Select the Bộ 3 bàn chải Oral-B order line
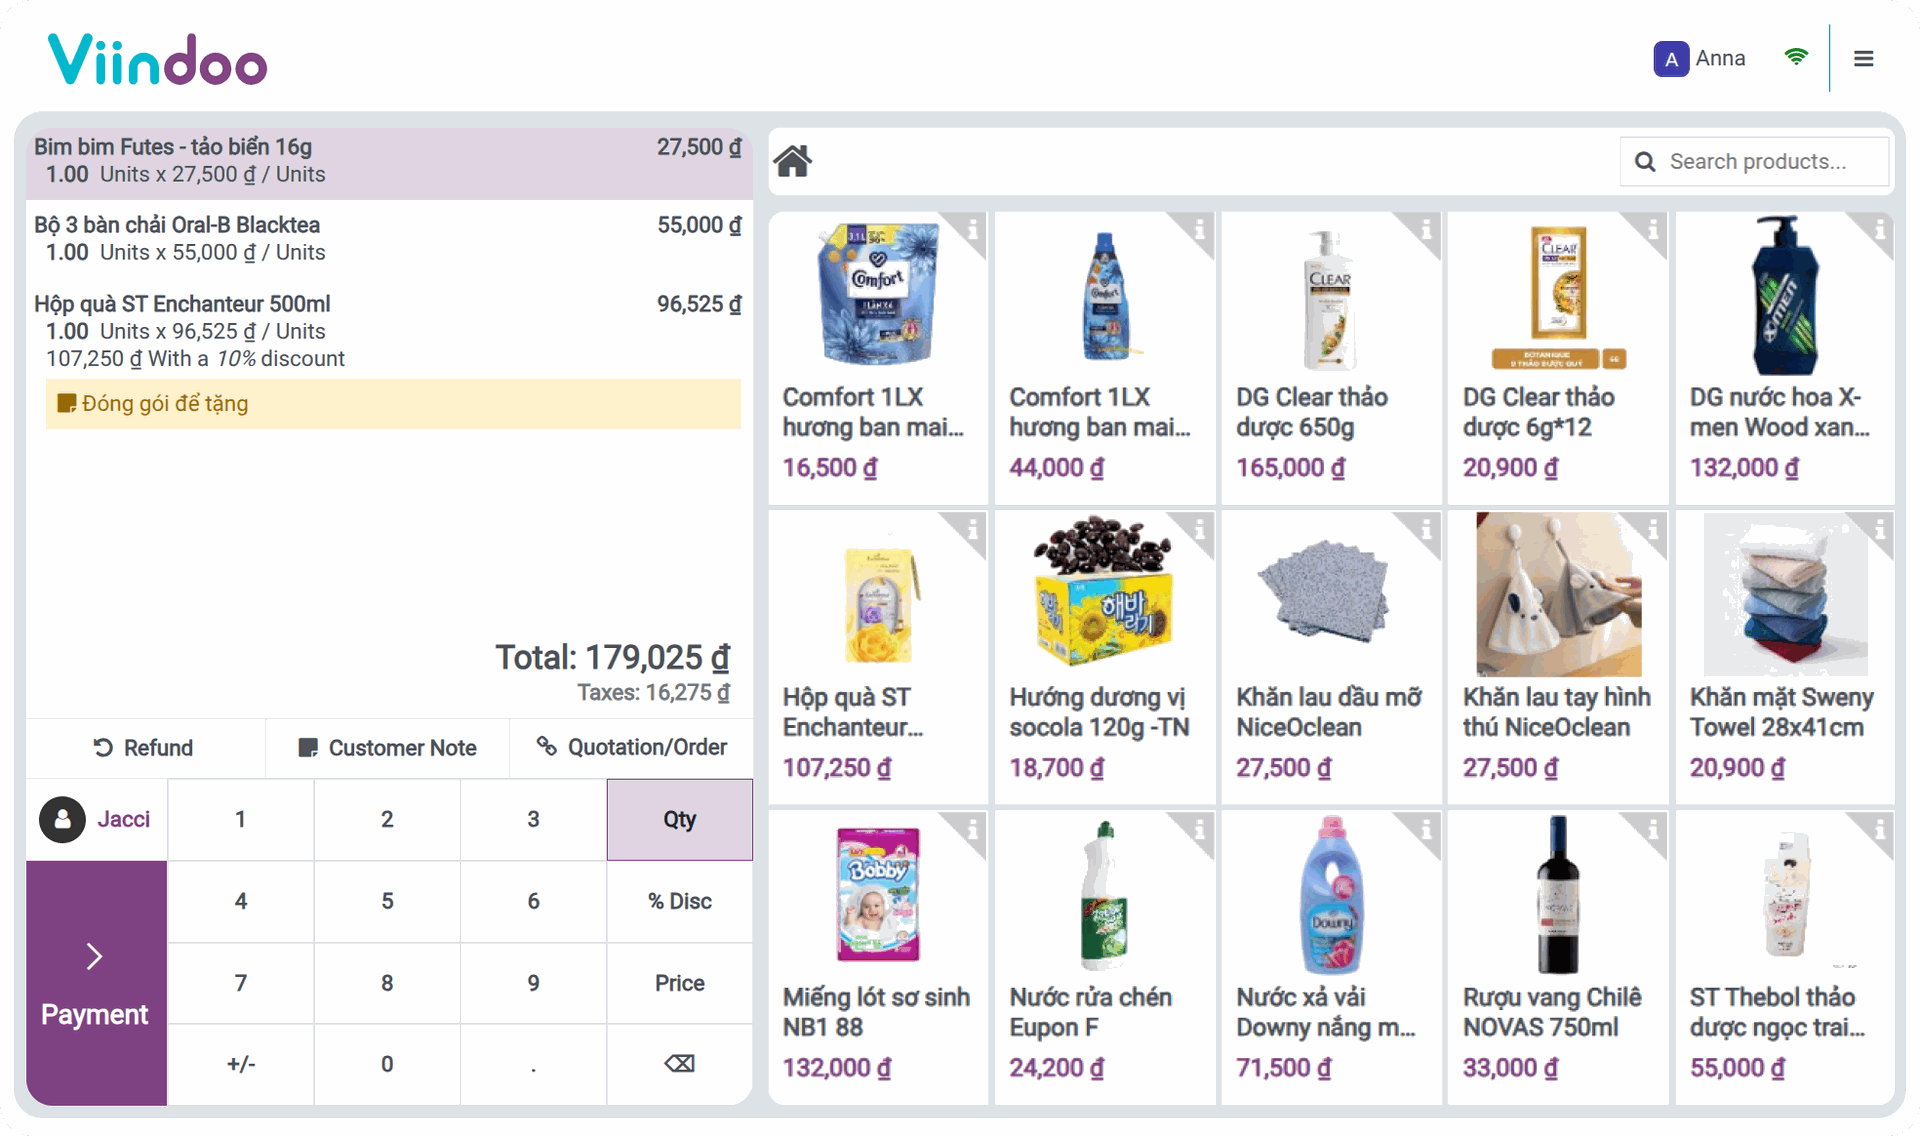Screen dimensions: 1920x1136 (x=388, y=238)
